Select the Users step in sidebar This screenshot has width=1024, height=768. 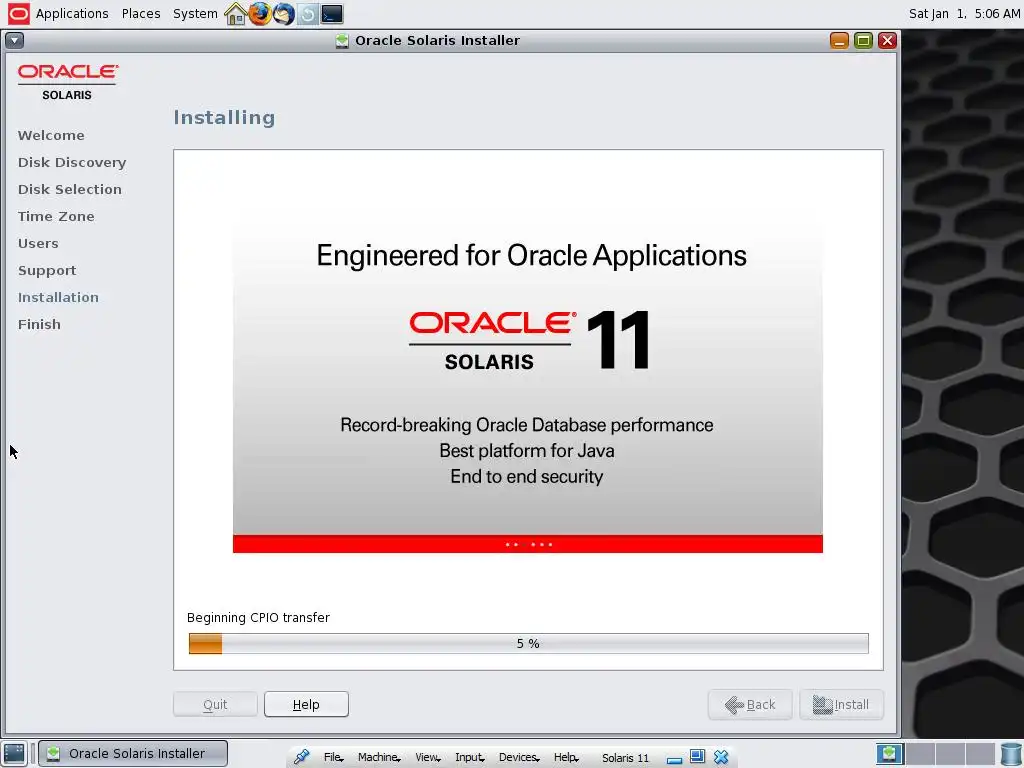point(38,244)
